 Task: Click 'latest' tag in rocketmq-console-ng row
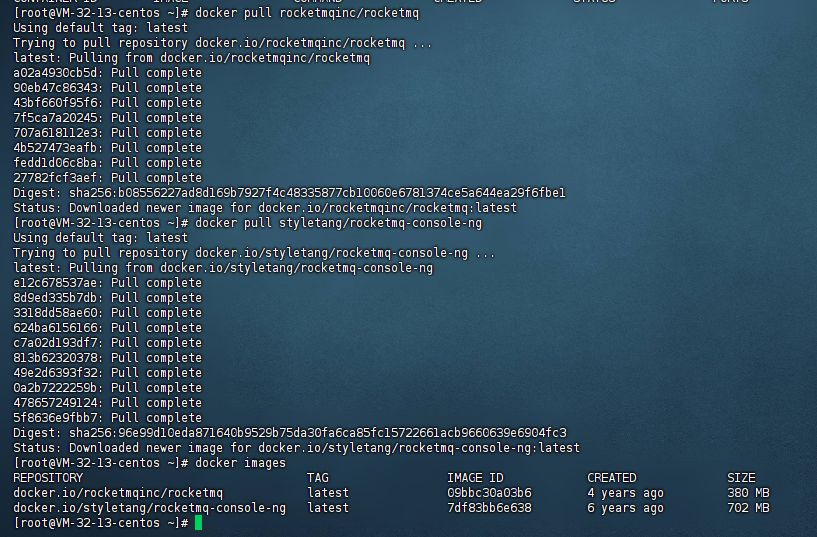click(328, 508)
